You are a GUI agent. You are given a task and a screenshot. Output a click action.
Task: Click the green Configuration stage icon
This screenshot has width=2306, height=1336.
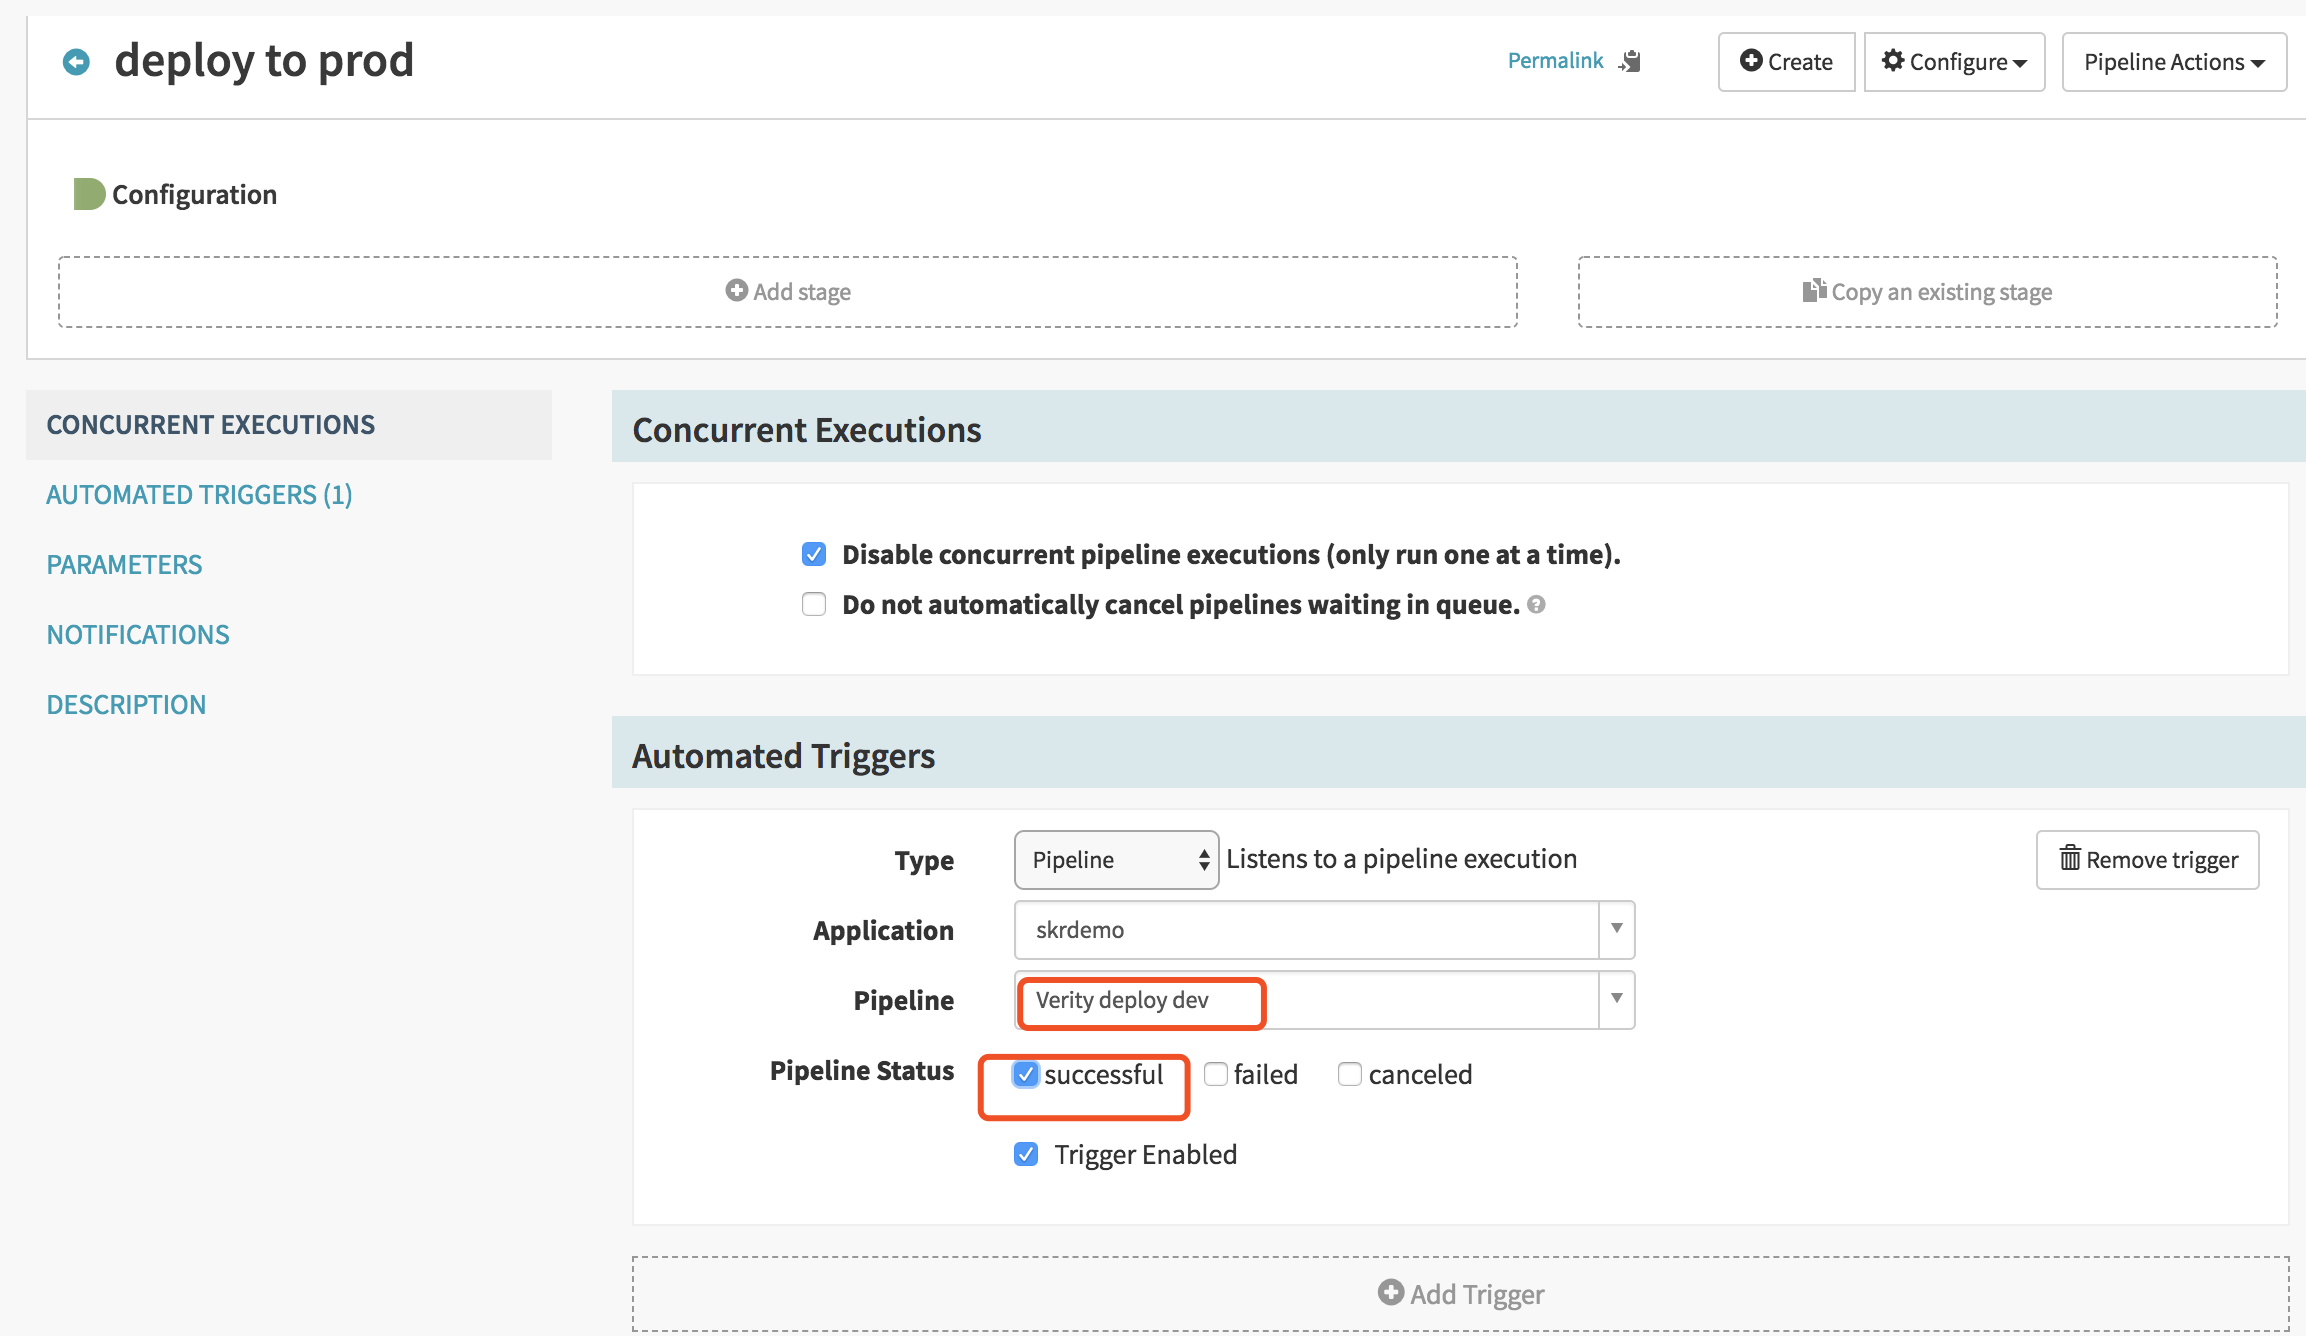89,194
